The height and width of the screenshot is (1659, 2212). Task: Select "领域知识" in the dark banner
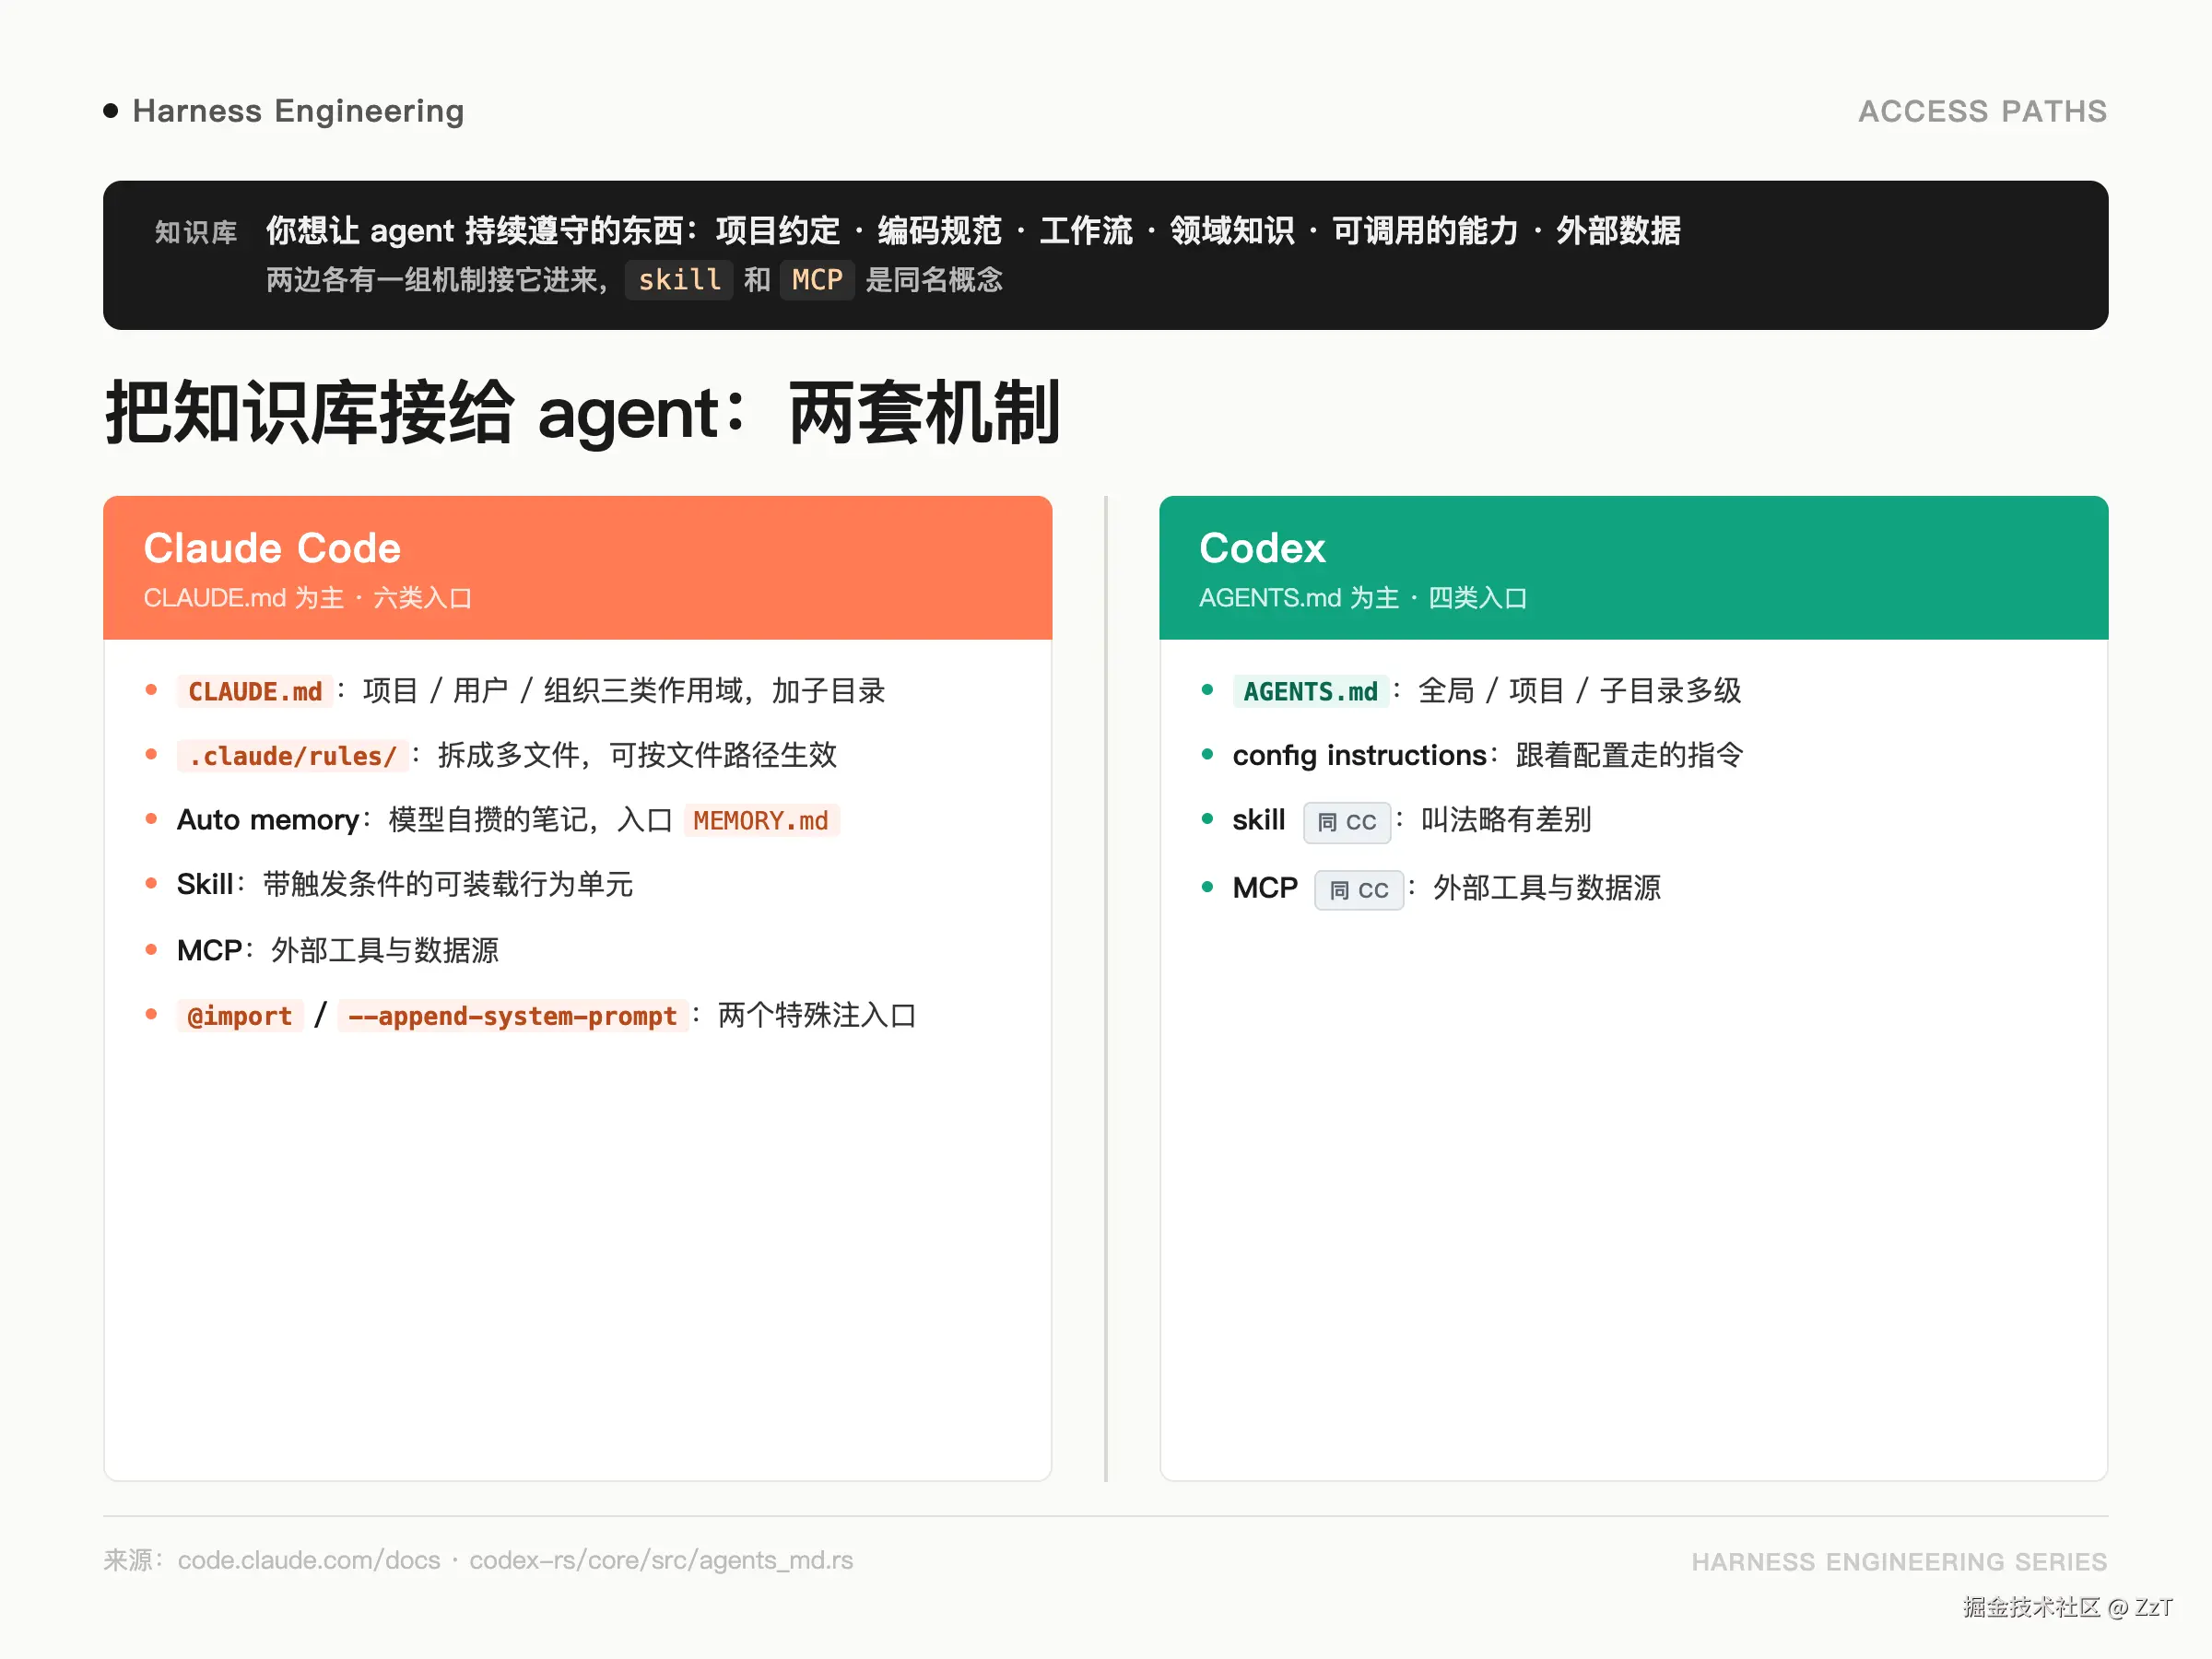tap(1232, 231)
